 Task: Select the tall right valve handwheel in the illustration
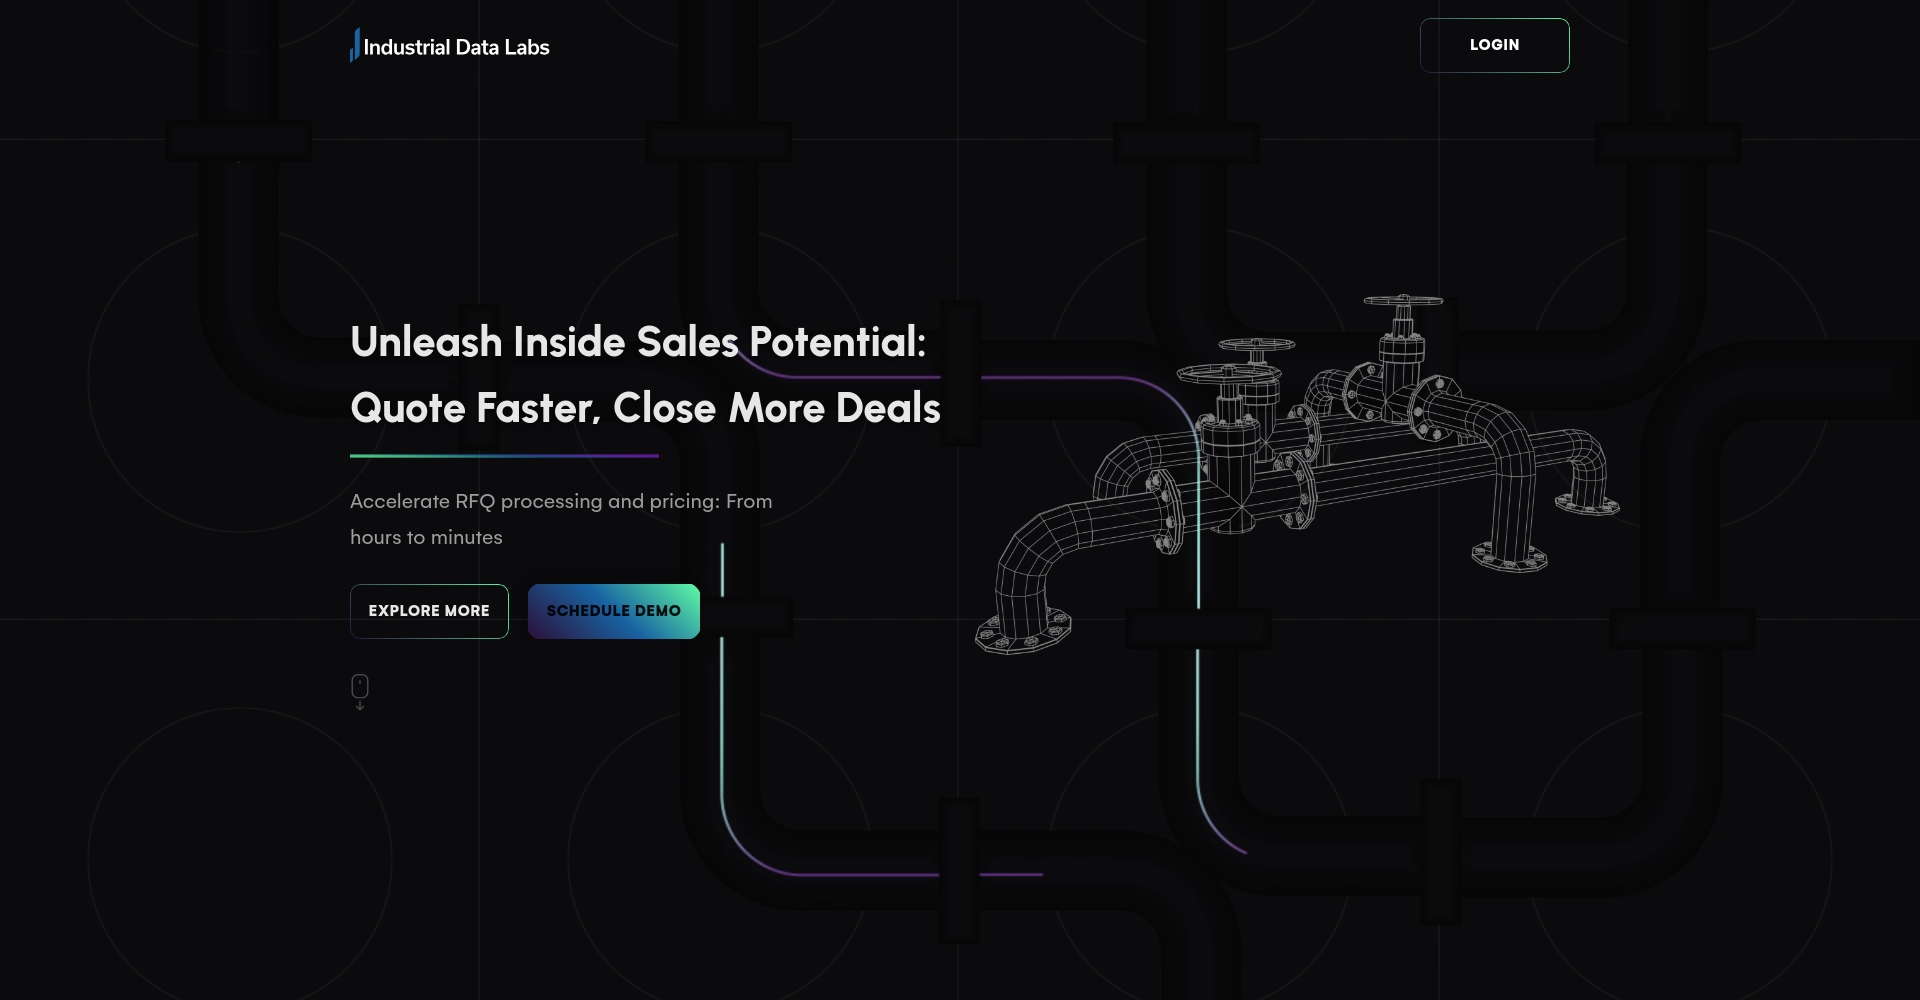point(1405,302)
